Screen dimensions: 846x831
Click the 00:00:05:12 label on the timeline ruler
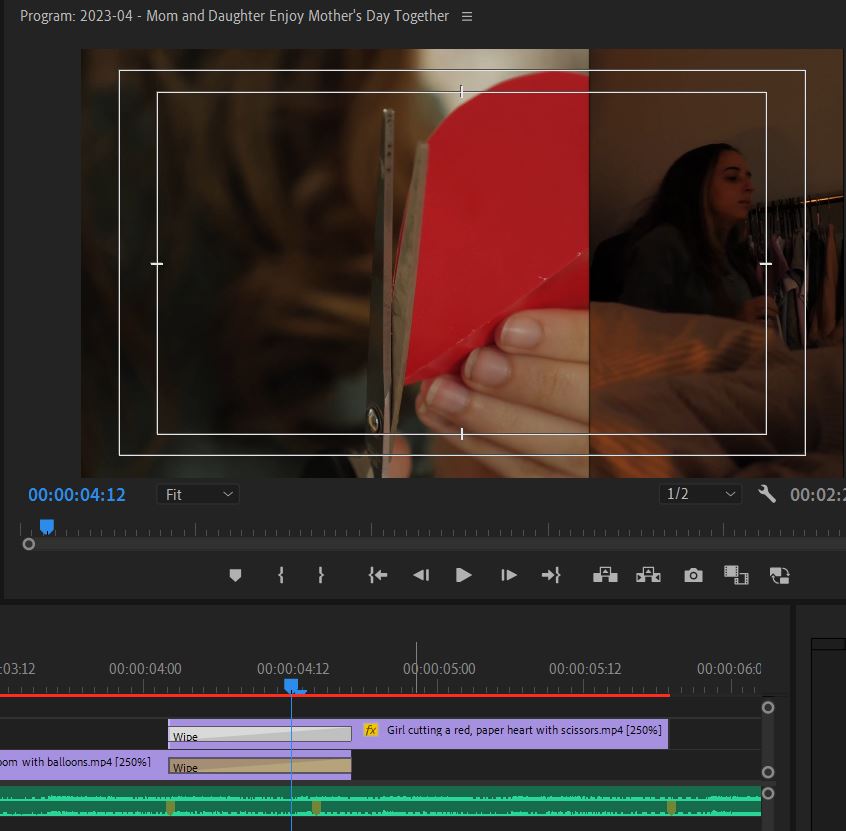coord(585,669)
